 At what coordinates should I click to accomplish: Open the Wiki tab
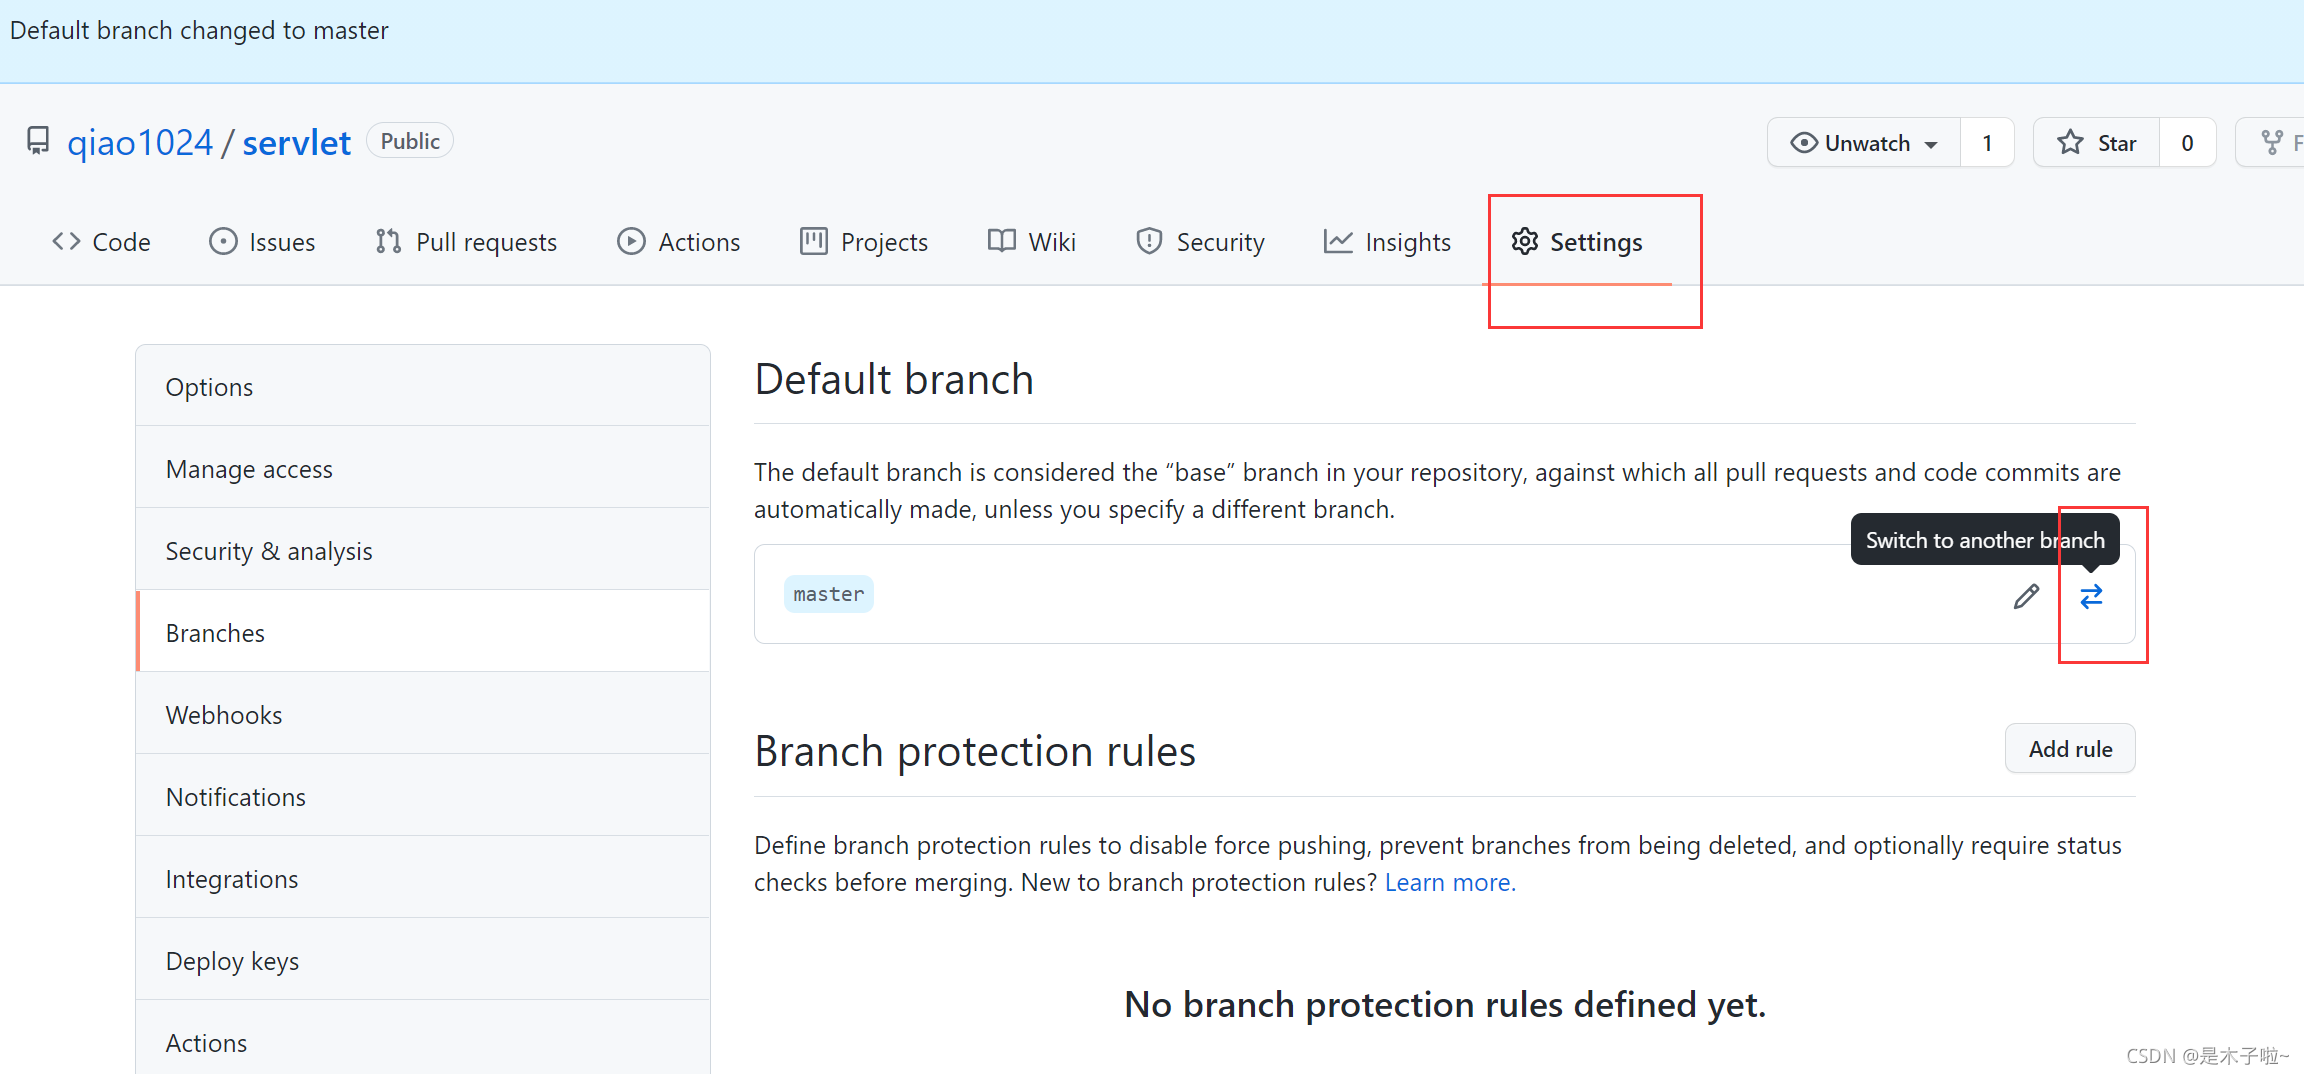(x=1031, y=242)
